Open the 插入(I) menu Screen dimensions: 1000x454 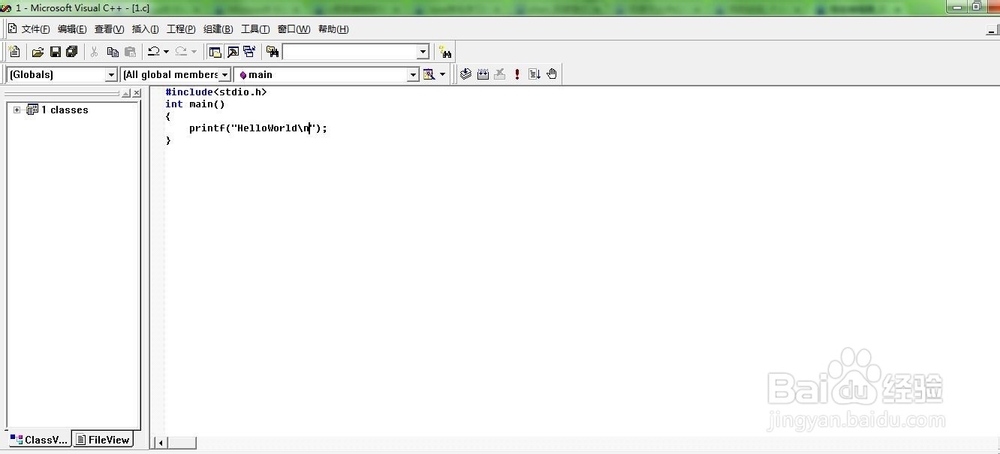coord(145,29)
